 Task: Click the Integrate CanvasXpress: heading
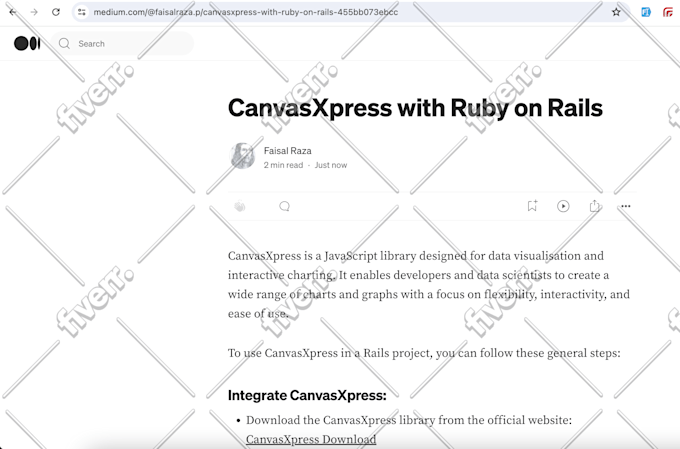[x=307, y=395]
